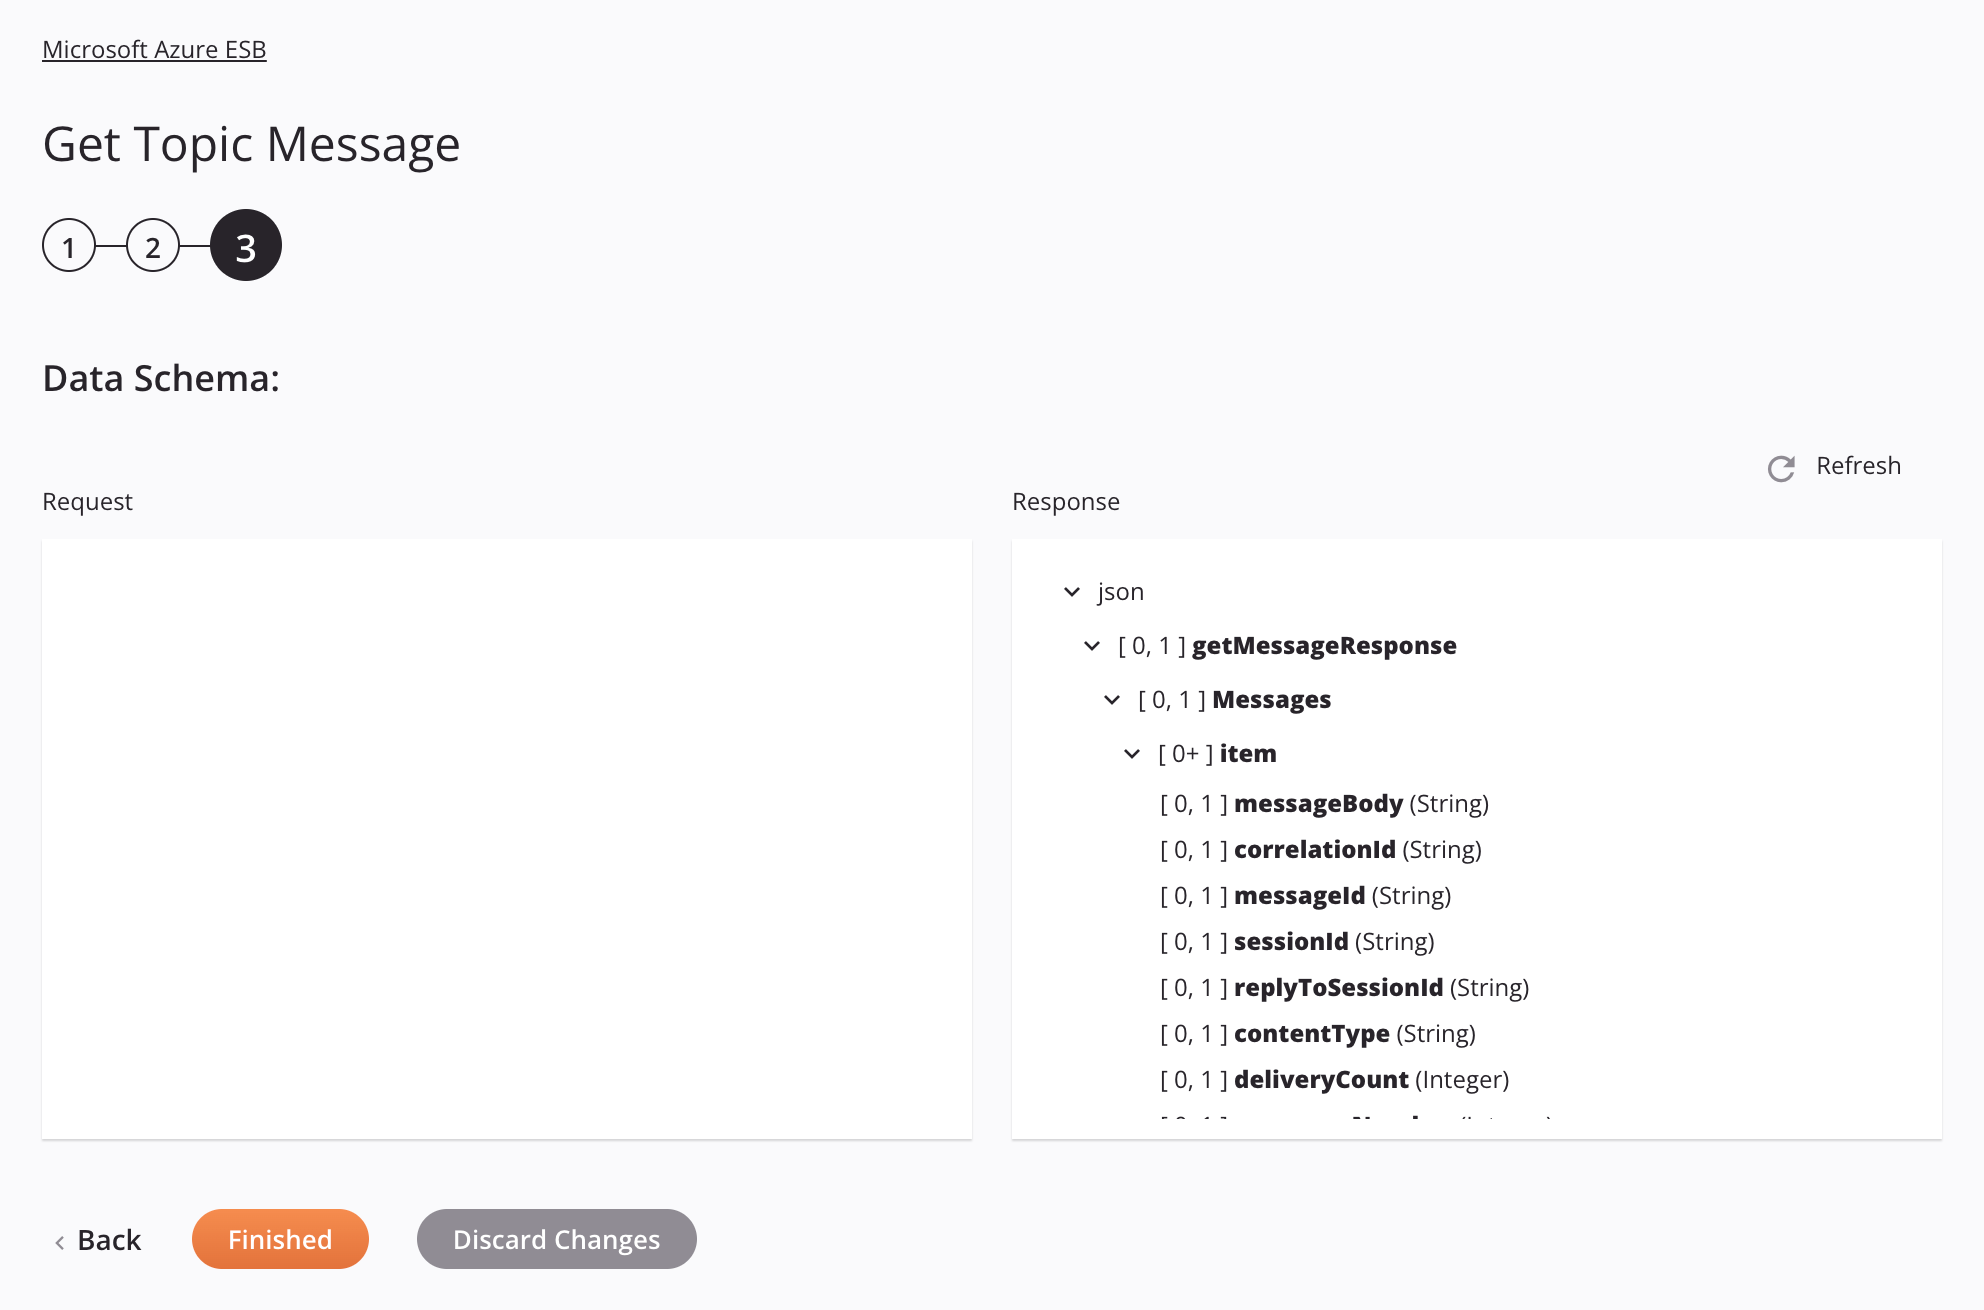The image size is (1984, 1310).
Task: Select step 1 in the wizard progress
Action: [69, 244]
